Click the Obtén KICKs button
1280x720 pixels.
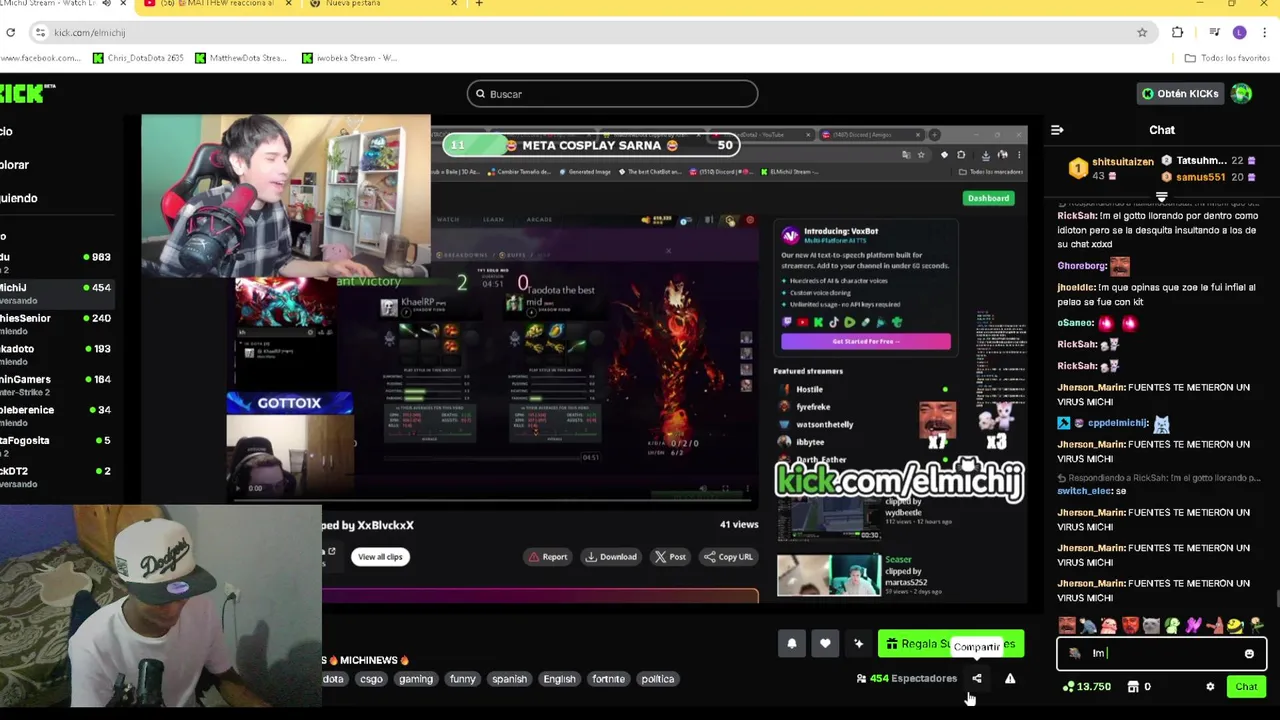1180,94
